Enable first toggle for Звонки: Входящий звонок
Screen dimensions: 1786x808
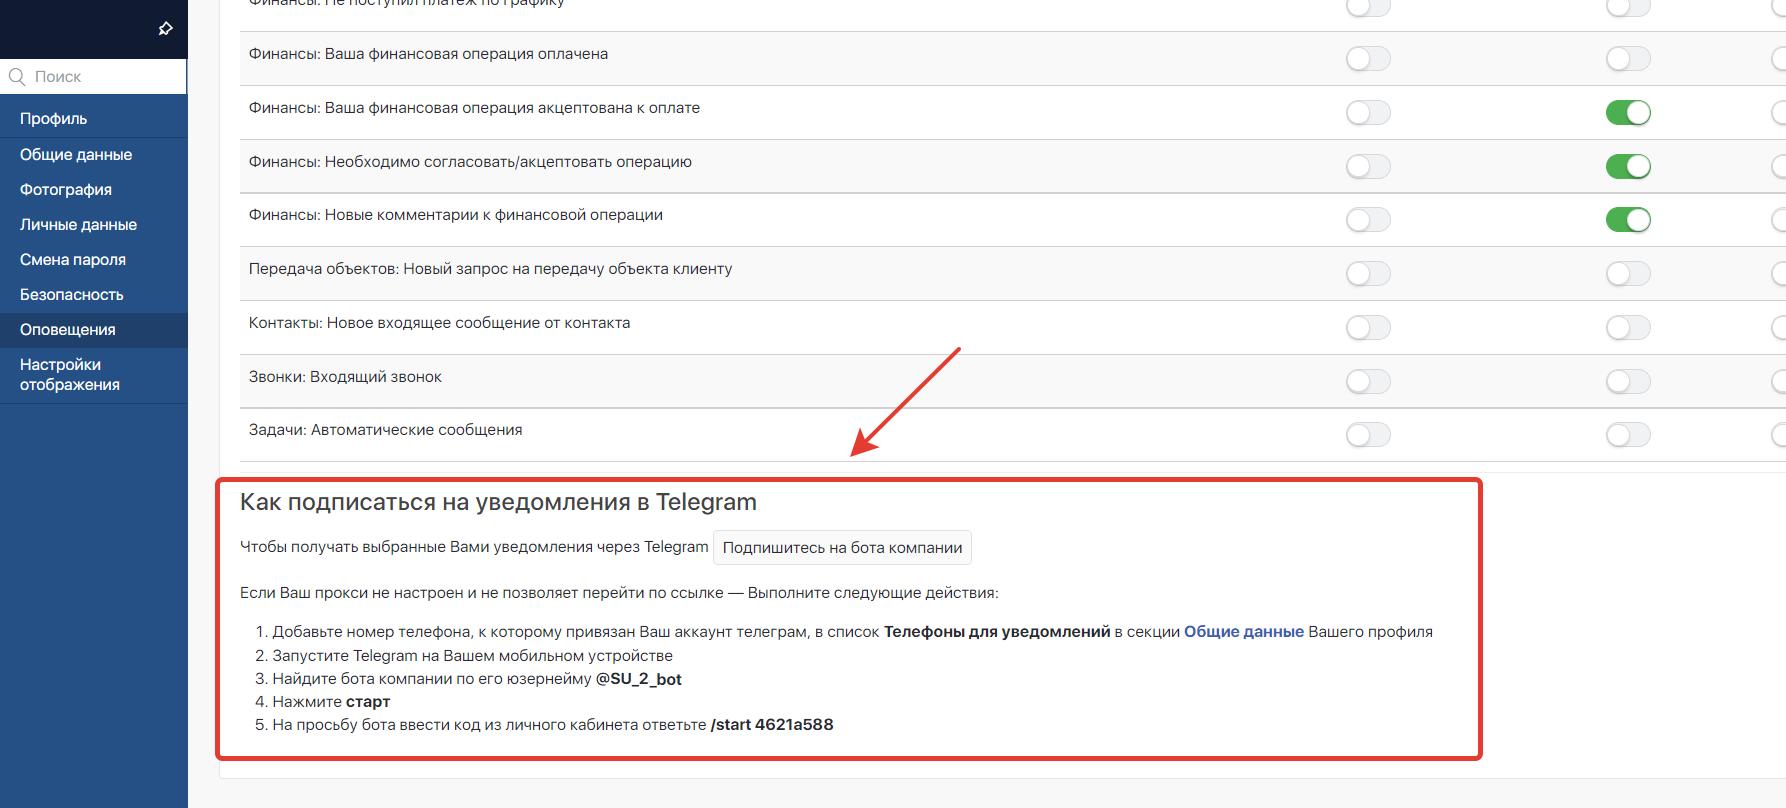(1367, 381)
